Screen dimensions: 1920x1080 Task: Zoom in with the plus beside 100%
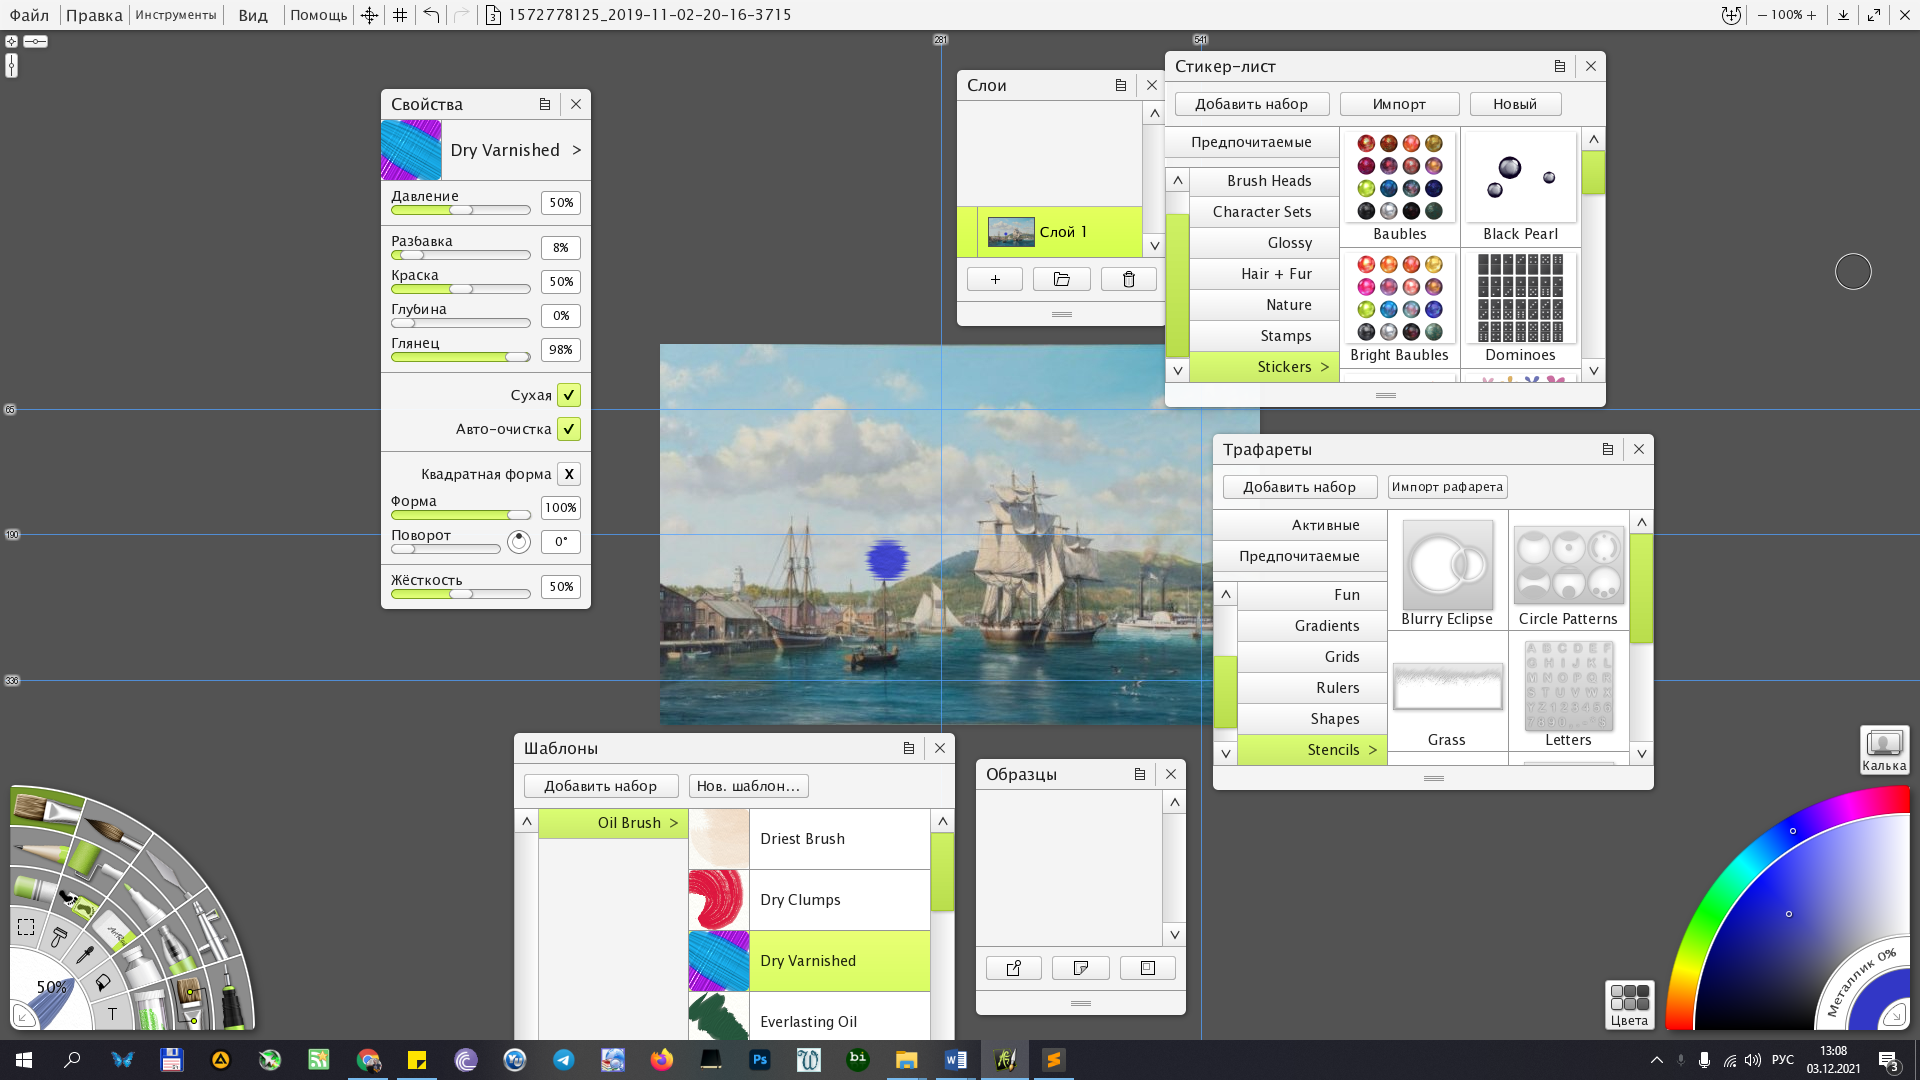(1811, 15)
